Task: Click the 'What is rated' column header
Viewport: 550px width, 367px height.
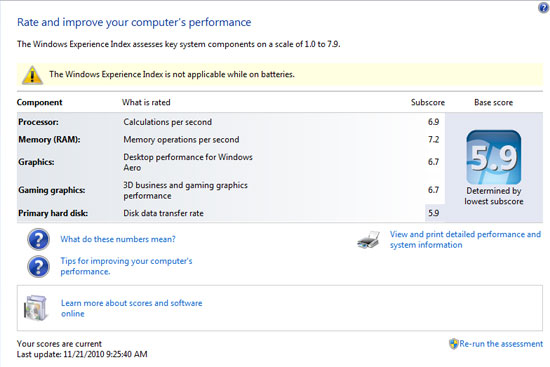Action: click(x=146, y=102)
